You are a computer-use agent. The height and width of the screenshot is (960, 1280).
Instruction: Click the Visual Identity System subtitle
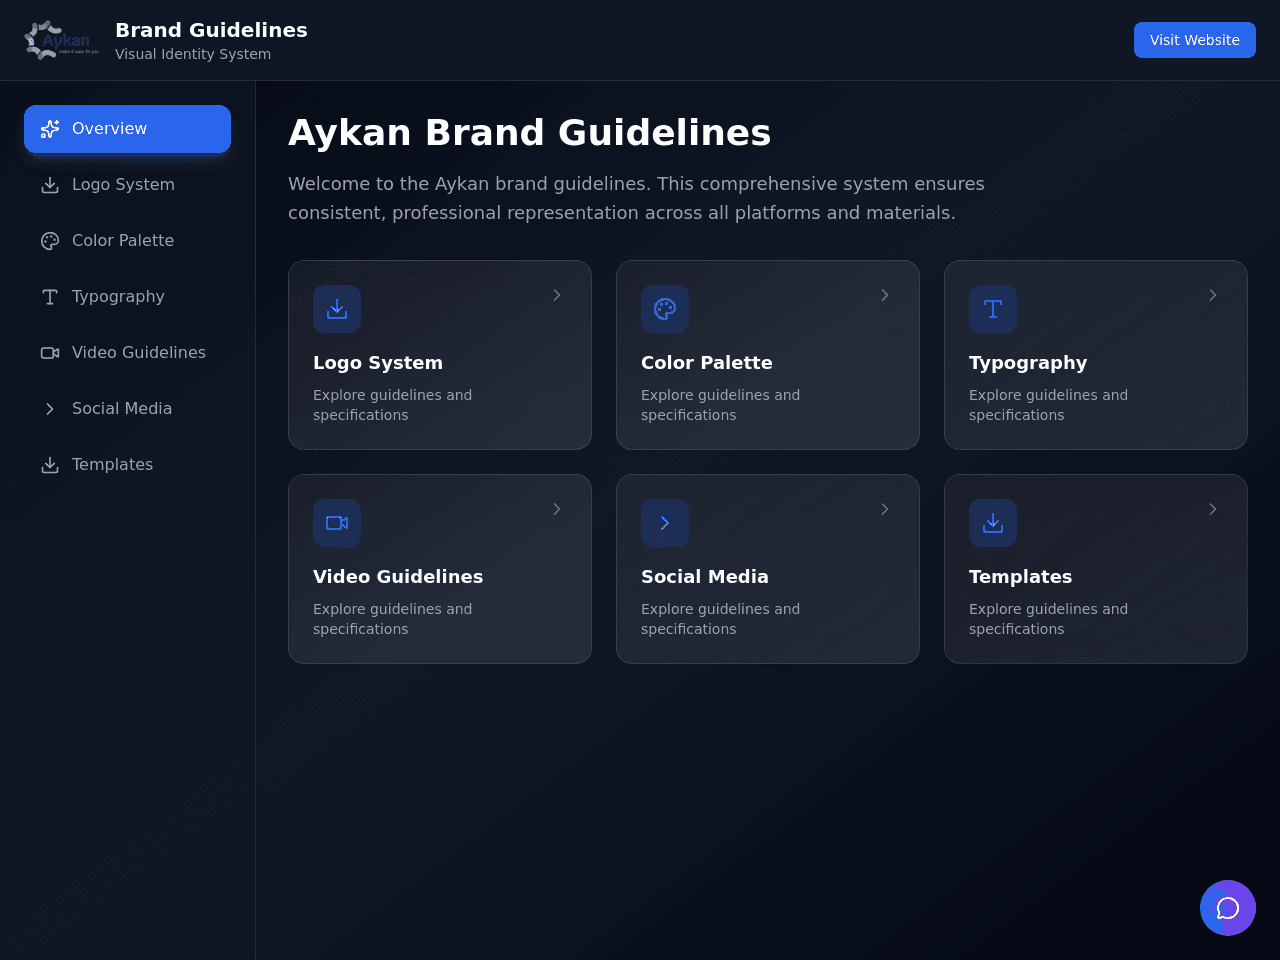pyautogui.click(x=193, y=54)
